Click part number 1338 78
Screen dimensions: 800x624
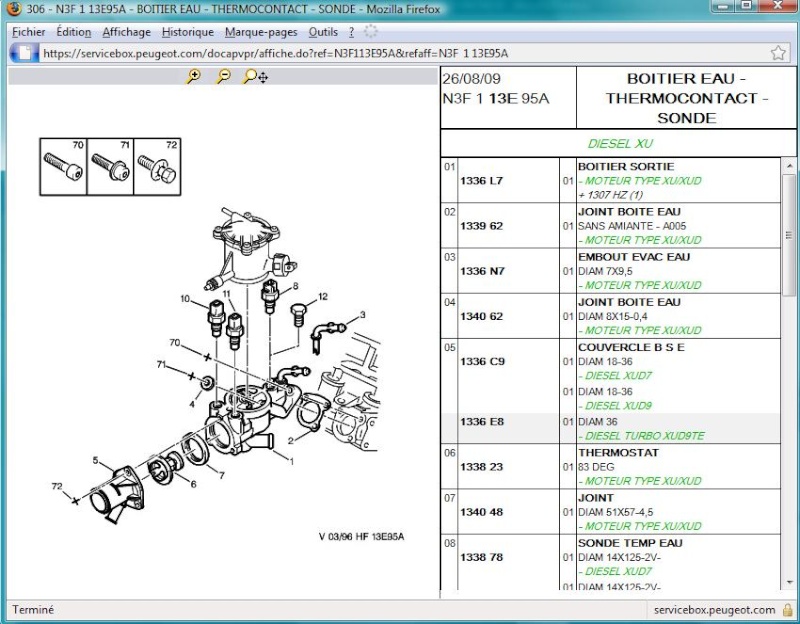click(481, 557)
